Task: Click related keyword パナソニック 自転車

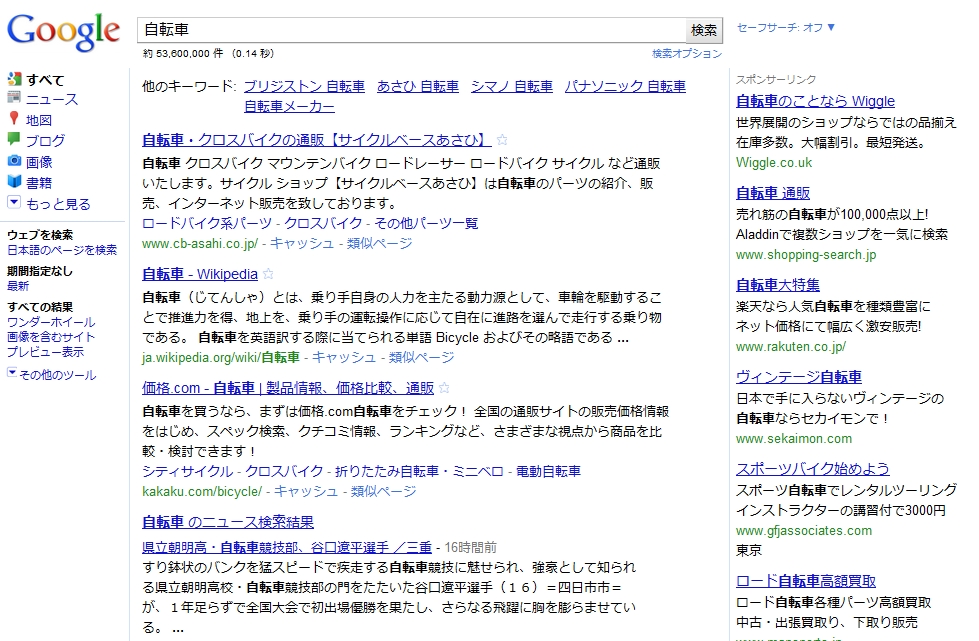Action: [625, 86]
